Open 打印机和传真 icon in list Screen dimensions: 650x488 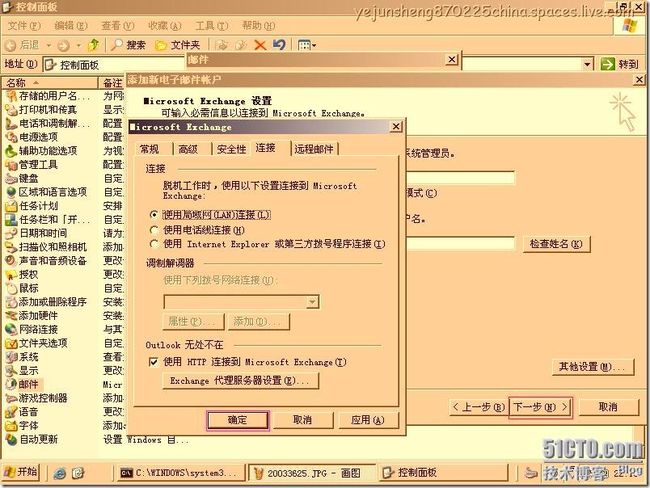tap(11, 110)
